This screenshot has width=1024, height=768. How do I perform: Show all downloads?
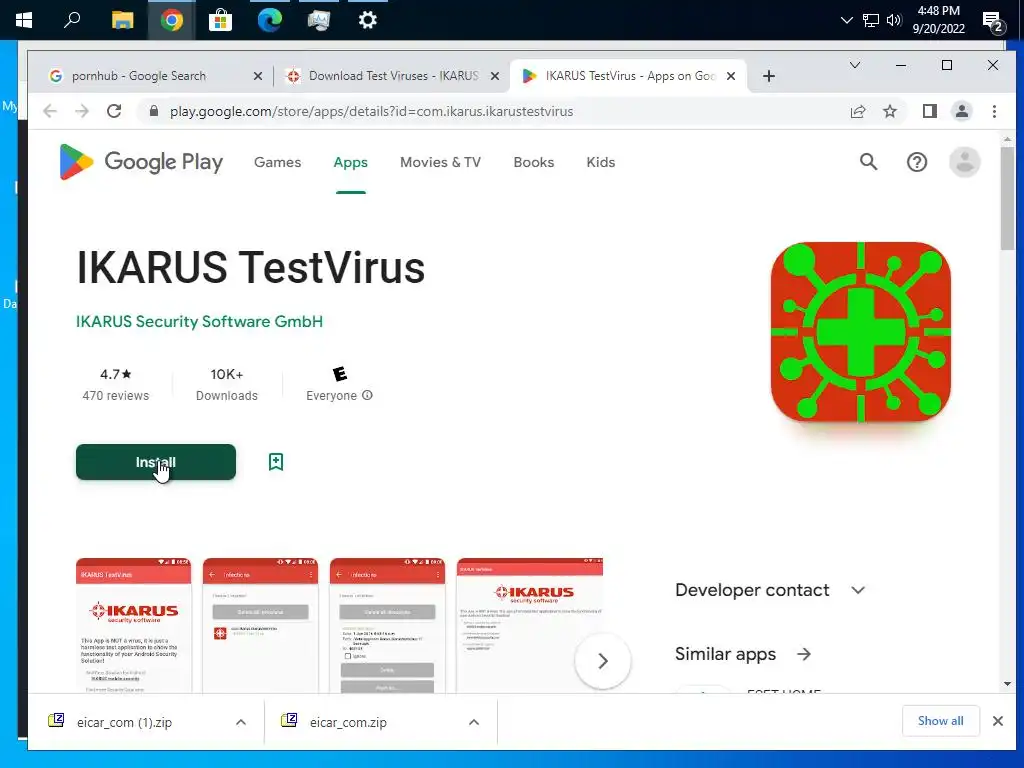tap(940, 720)
